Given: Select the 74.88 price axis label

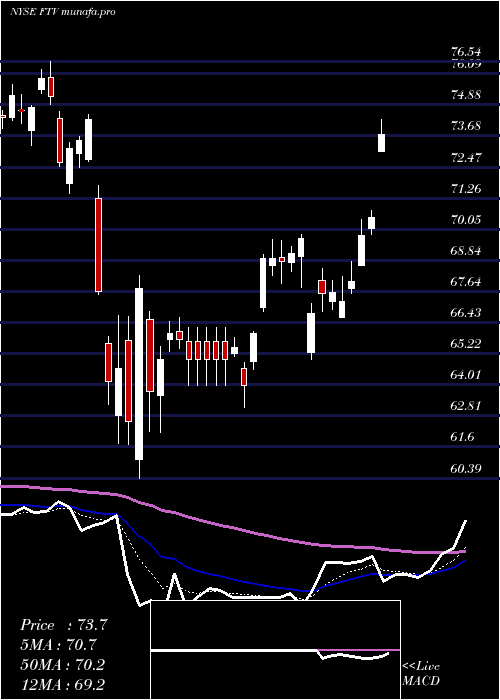Looking at the screenshot, I should 468,95.
